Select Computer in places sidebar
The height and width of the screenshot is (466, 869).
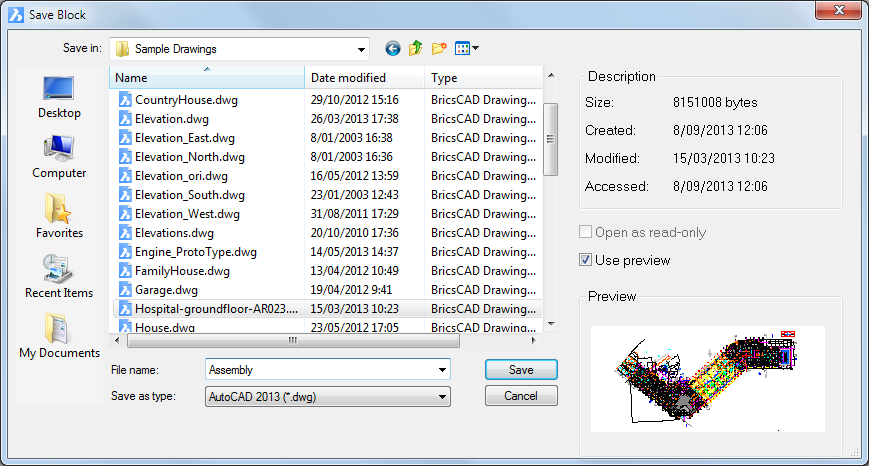coord(59,156)
